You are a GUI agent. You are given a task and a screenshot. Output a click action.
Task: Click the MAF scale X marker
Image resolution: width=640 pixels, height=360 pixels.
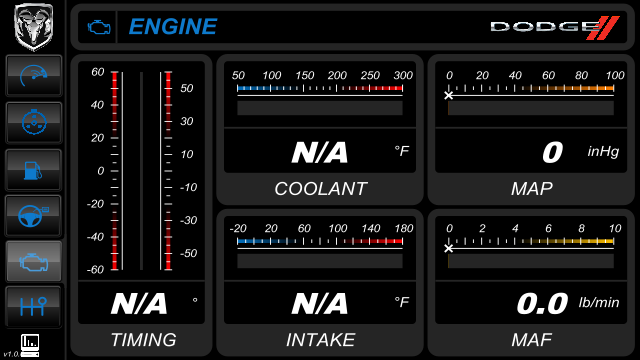tap(449, 248)
